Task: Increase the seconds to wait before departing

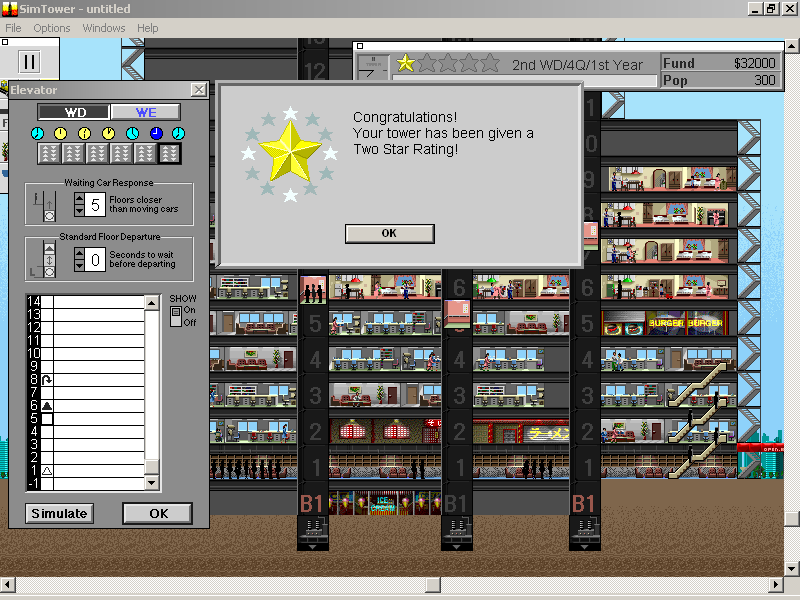Action: point(79,254)
